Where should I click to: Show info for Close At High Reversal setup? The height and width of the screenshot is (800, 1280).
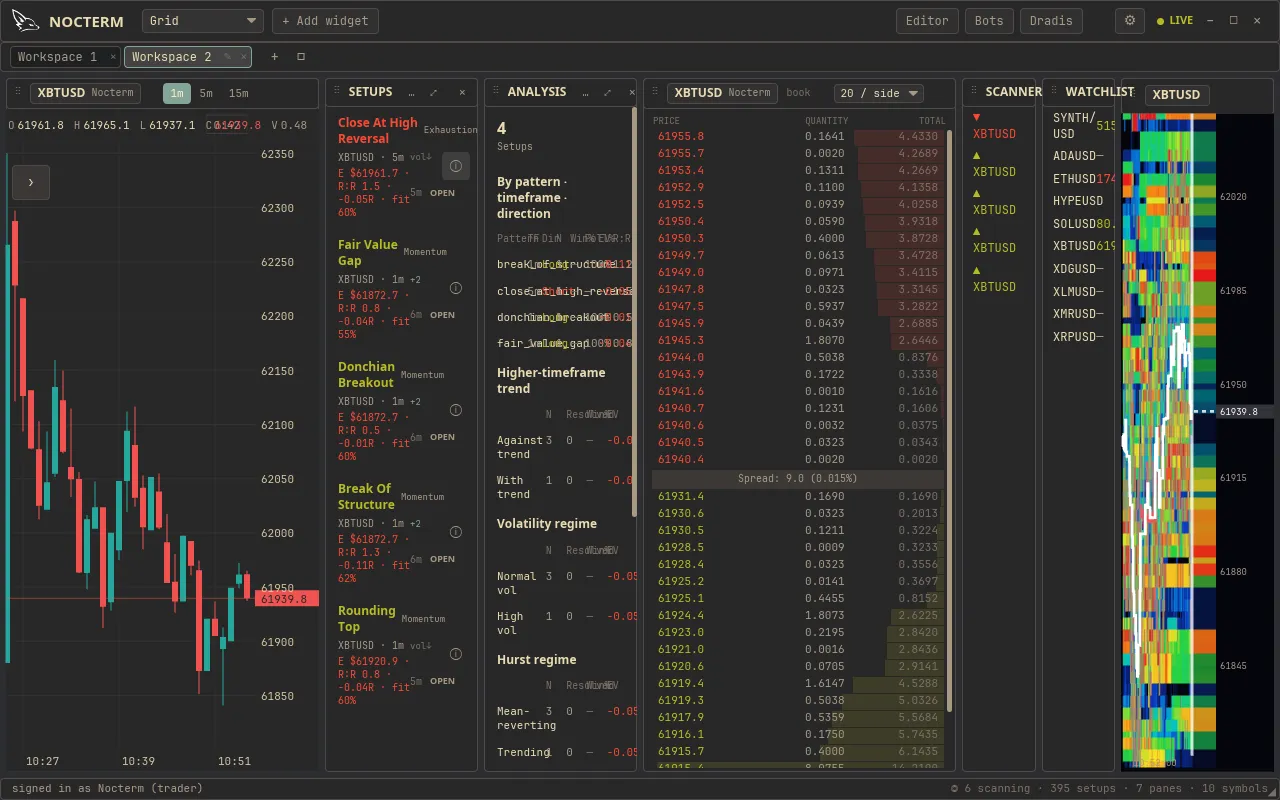tap(455, 166)
